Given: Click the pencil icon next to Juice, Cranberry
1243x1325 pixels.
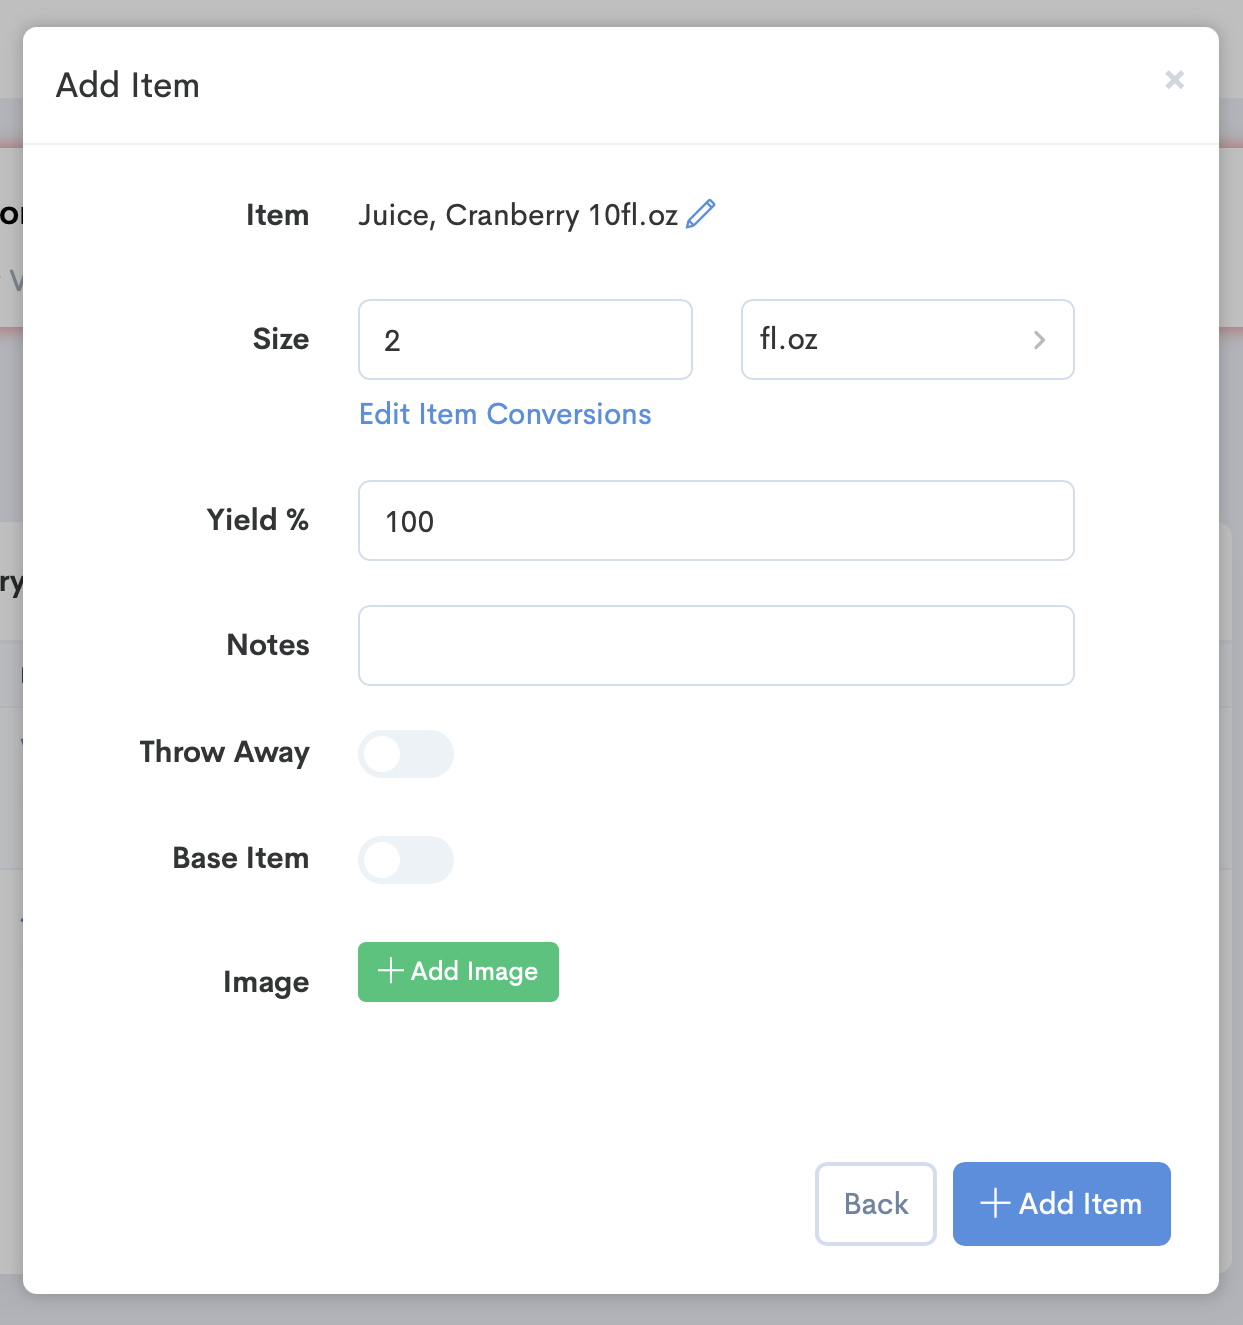Looking at the screenshot, I should (701, 214).
